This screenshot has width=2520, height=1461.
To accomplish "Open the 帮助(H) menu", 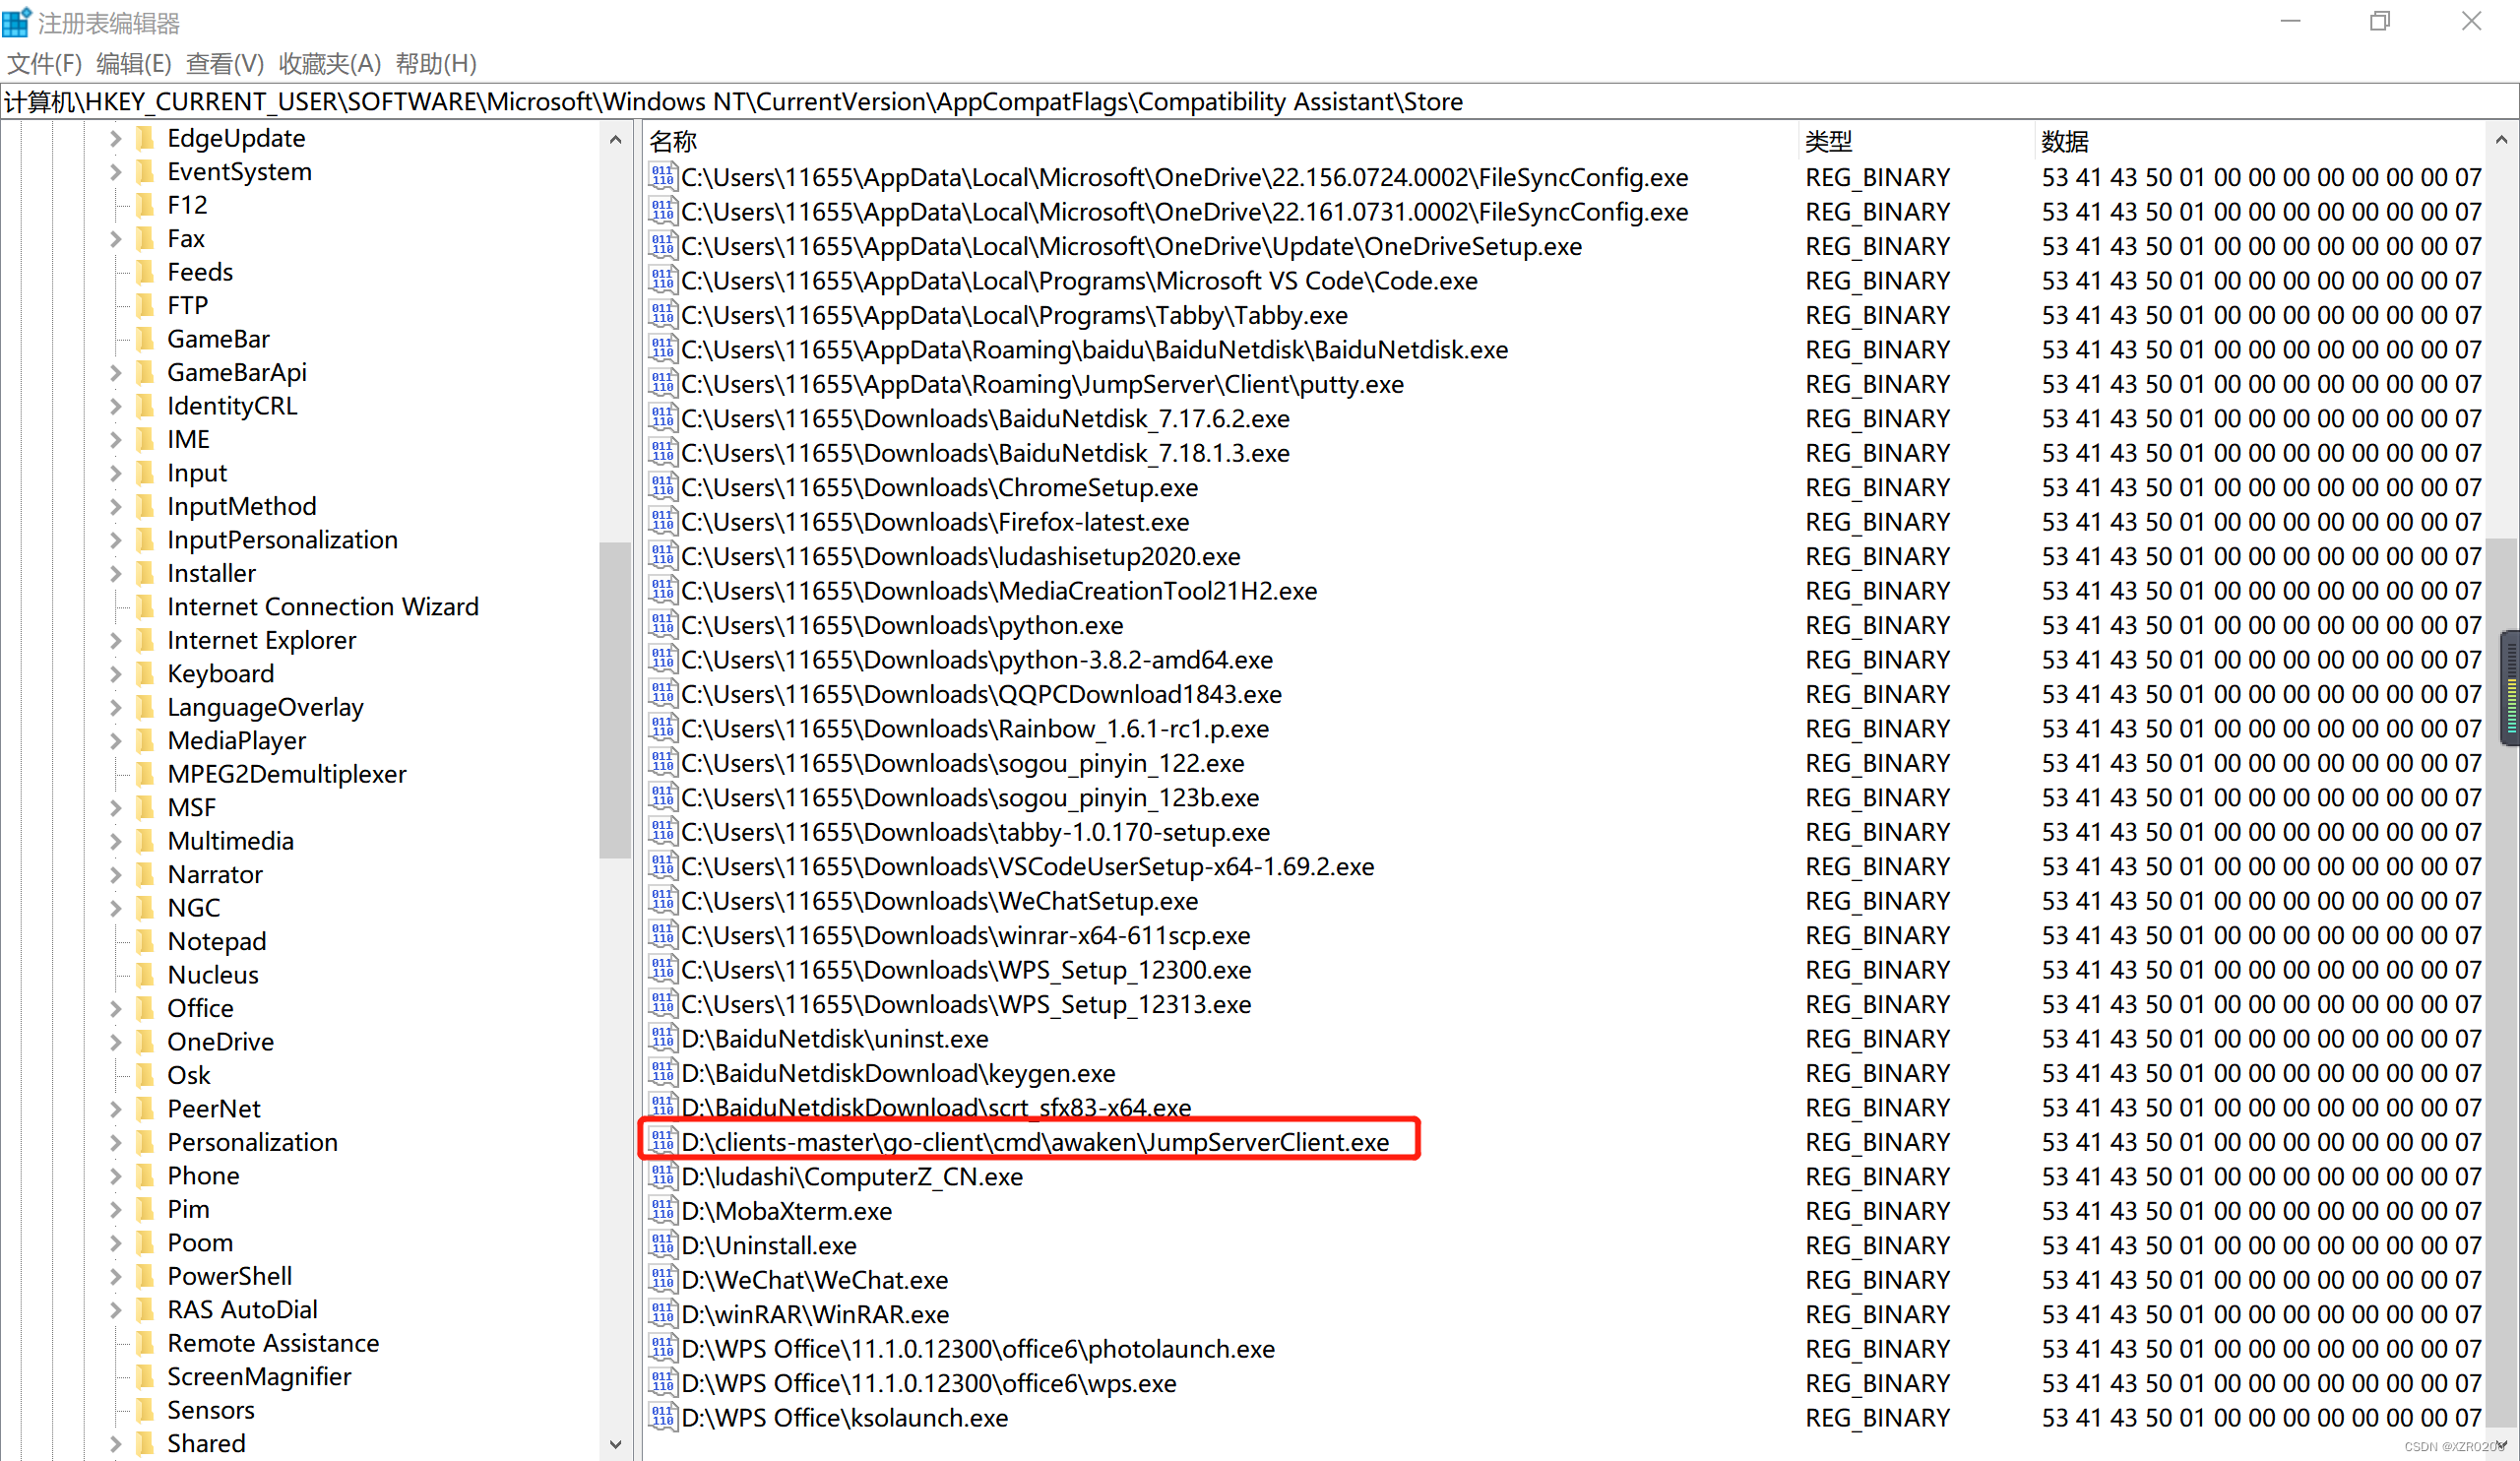I will coord(436,64).
